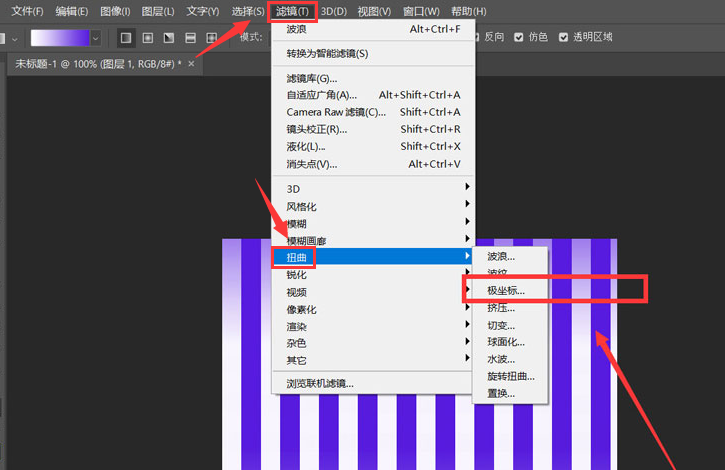Choose 旋转扭曲... distort filter

click(510, 377)
